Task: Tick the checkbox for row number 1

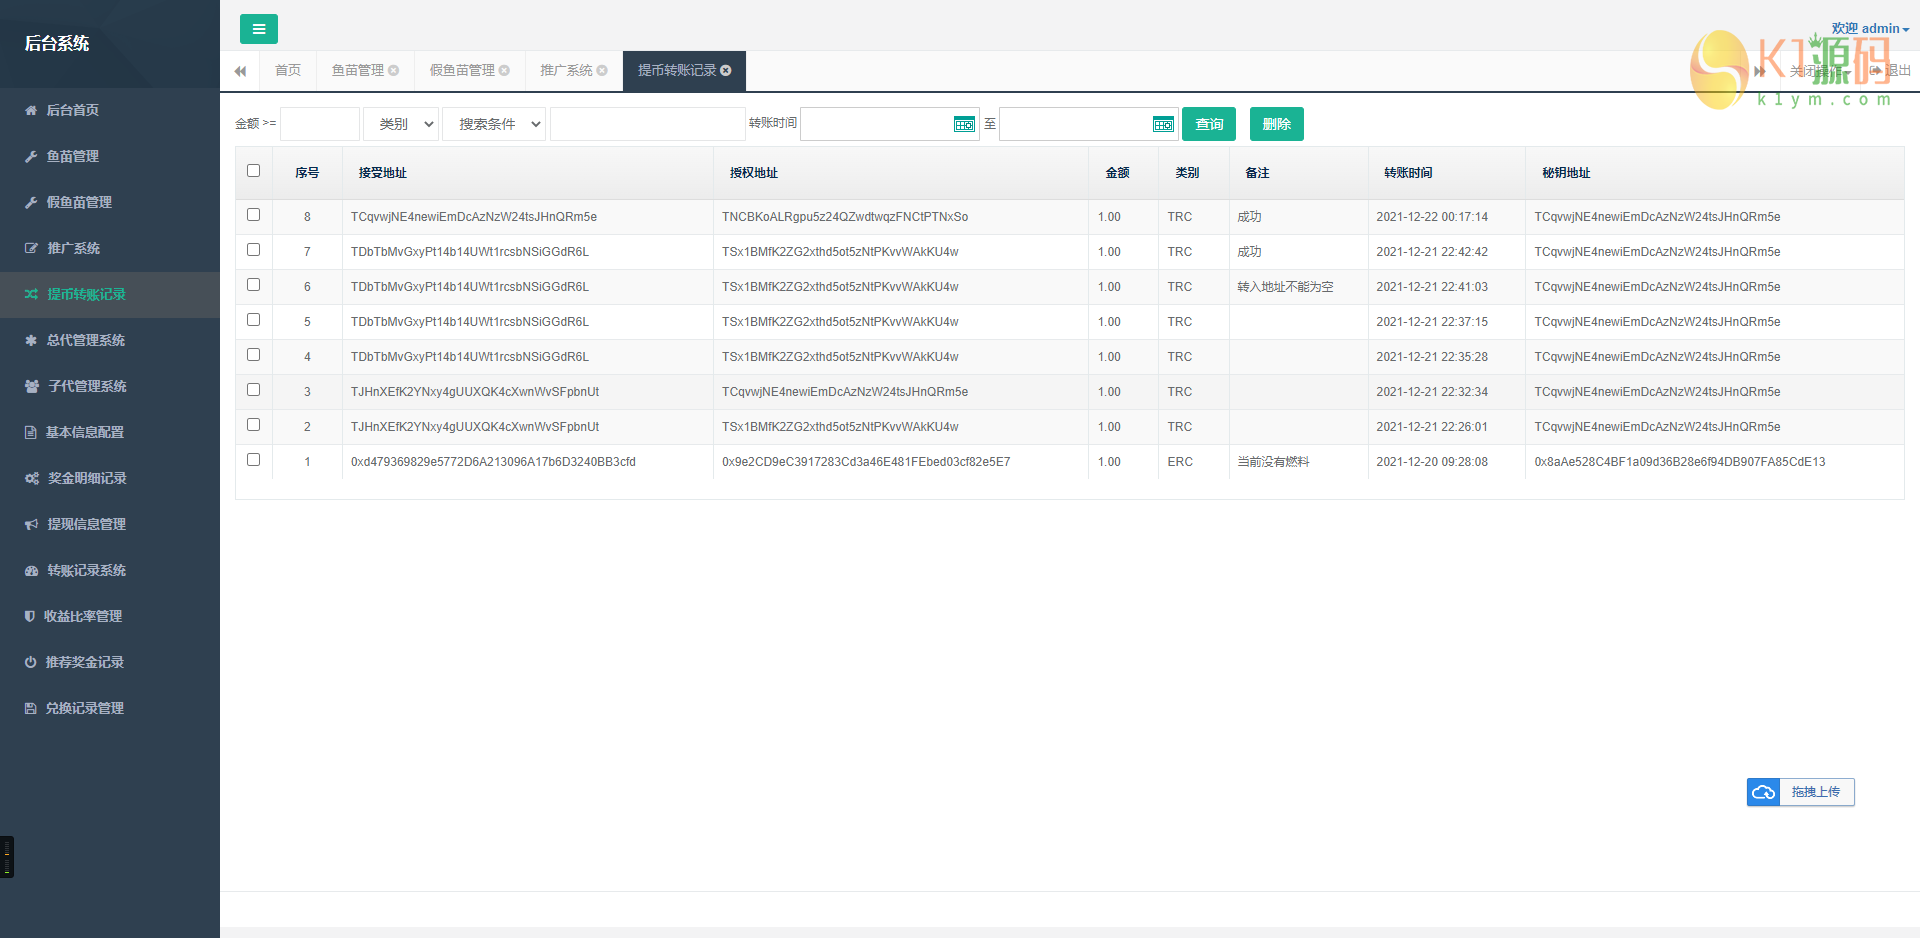Action: [253, 460]
